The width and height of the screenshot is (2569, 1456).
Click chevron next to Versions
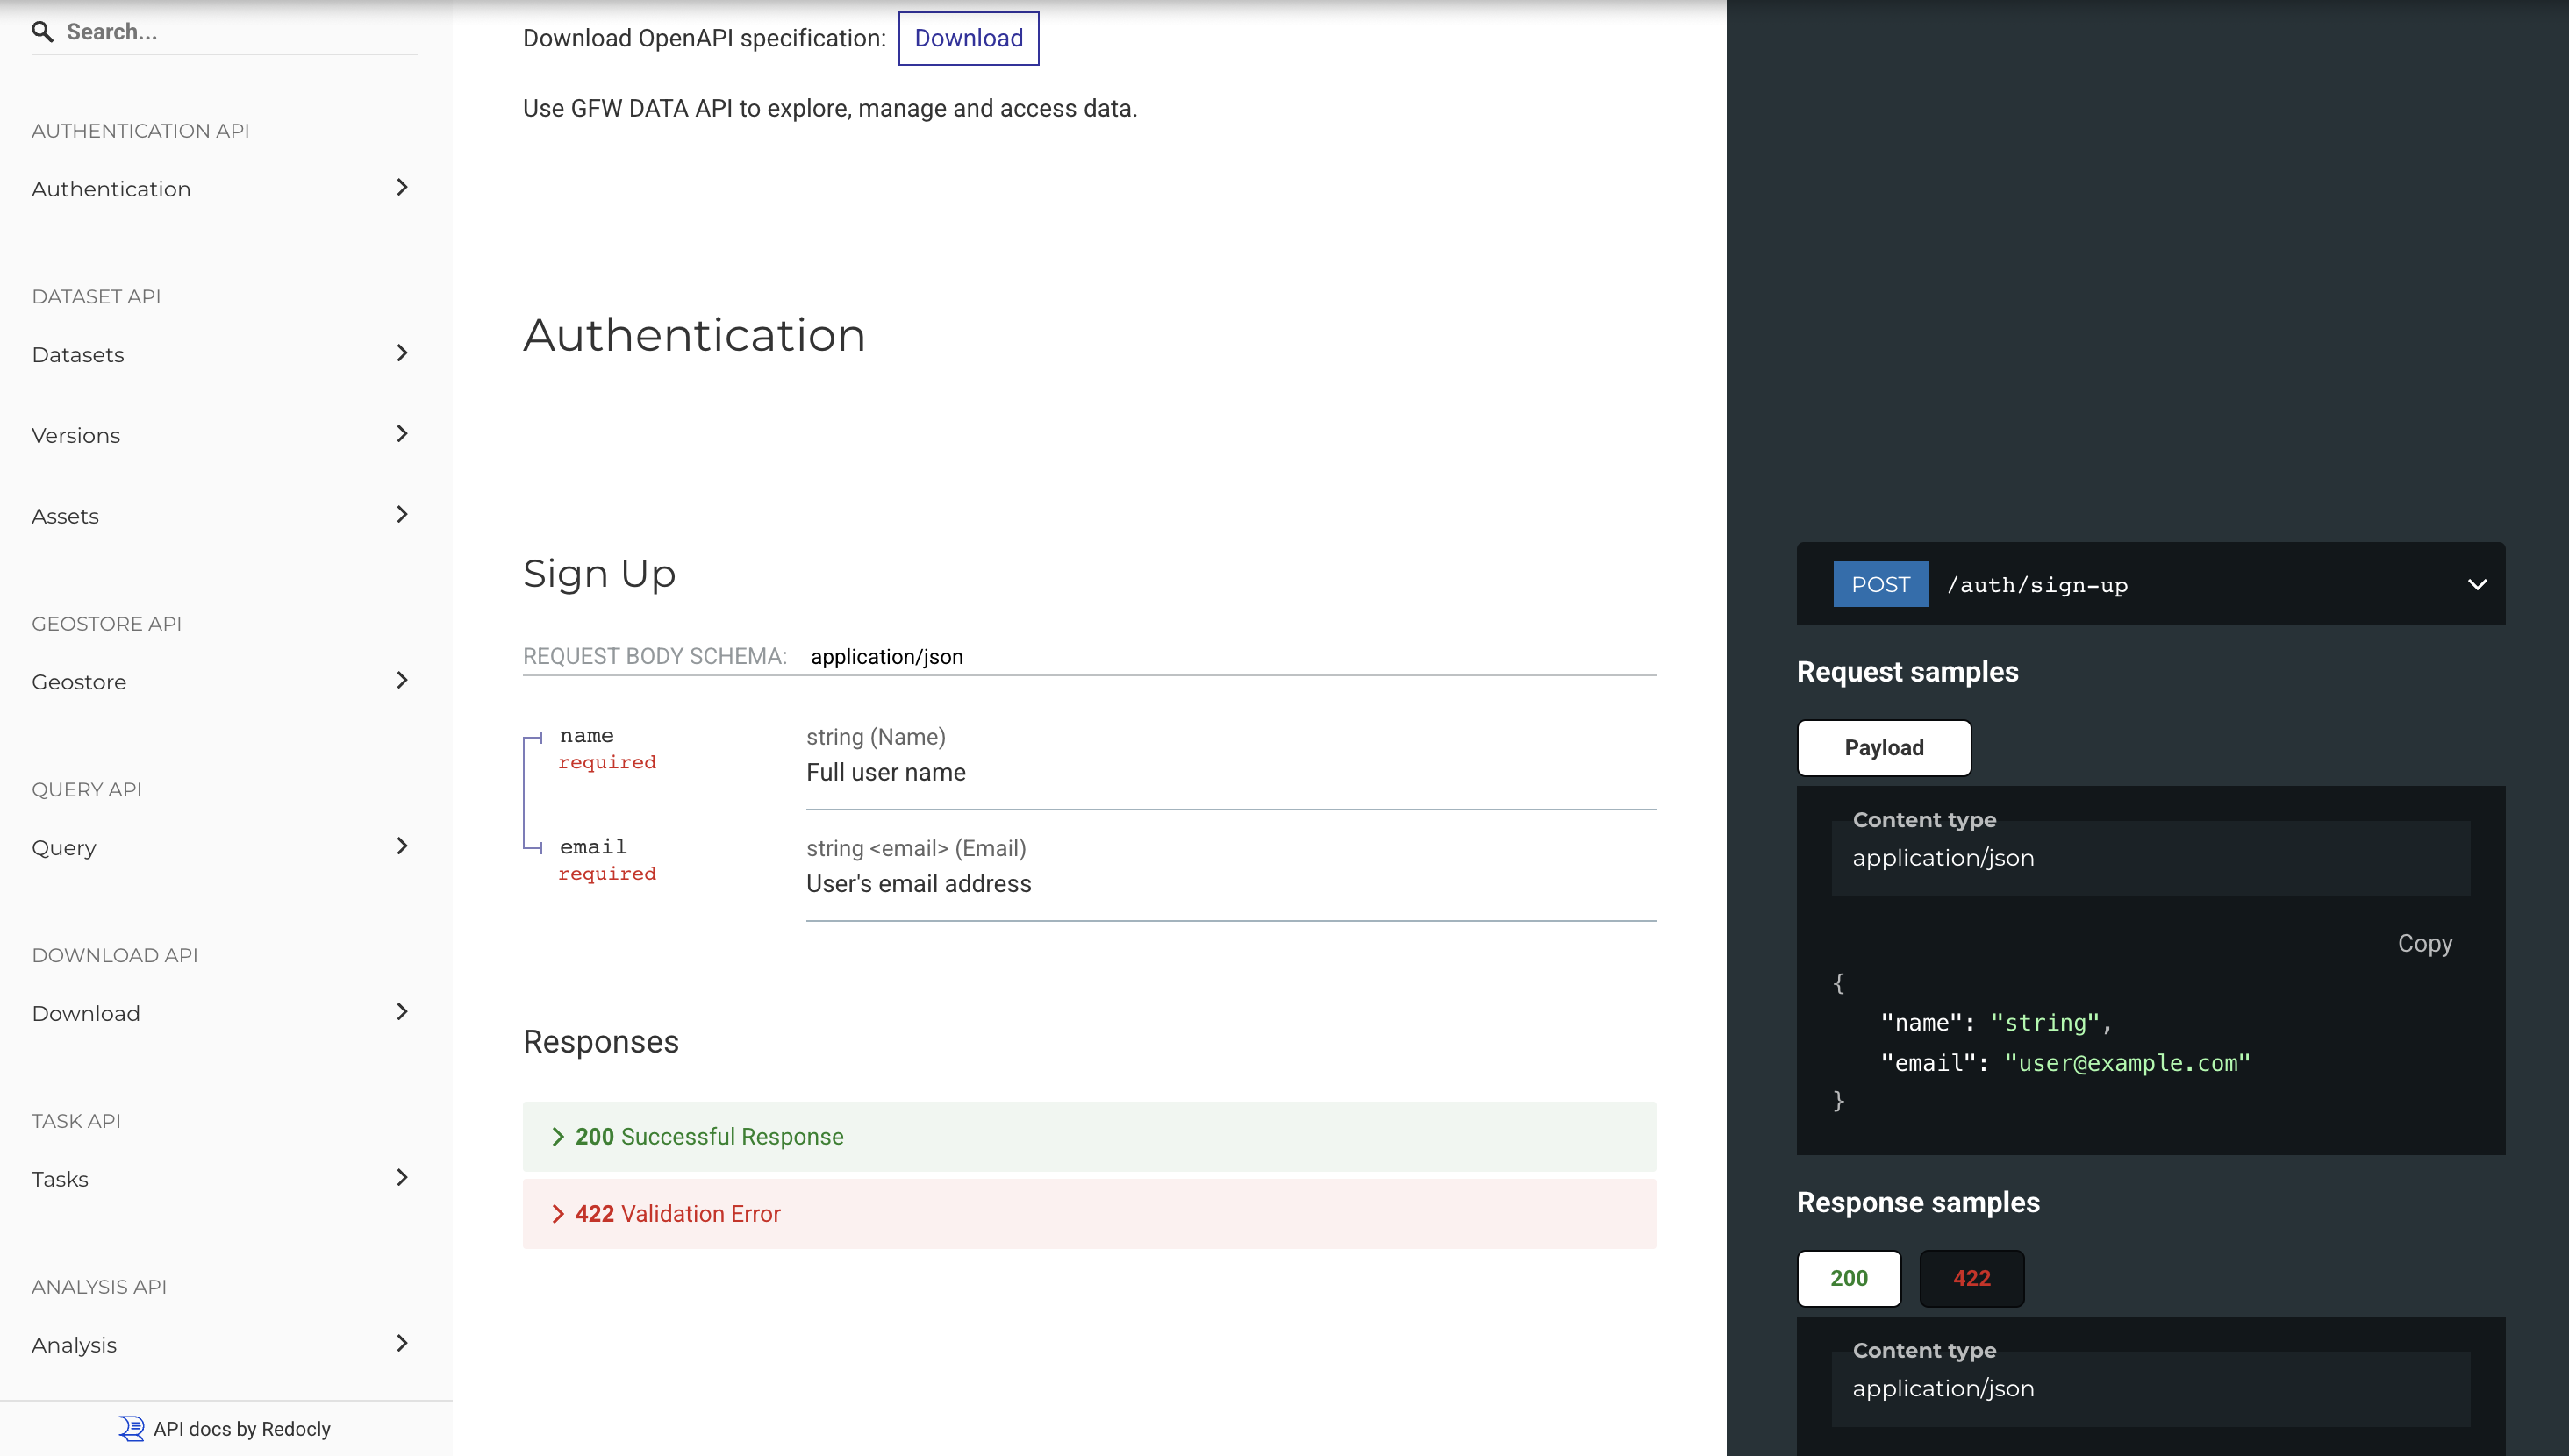(x=402, y=434)
